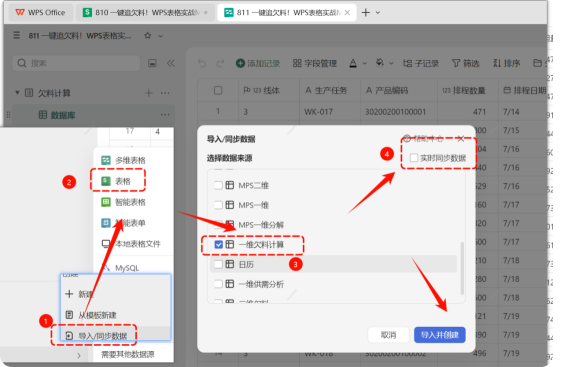Click the font color A icon
Viewport: 563px width, 367px height.
tap(353, 64)
